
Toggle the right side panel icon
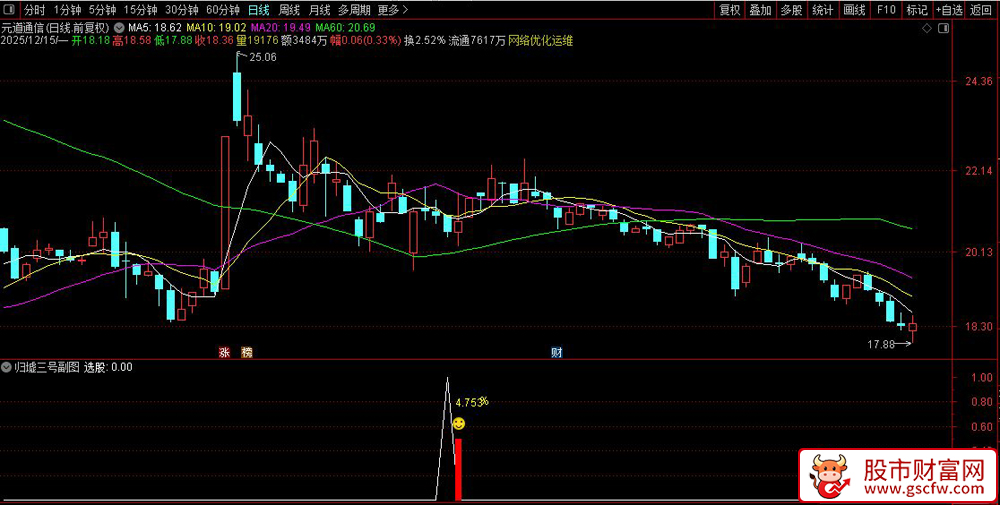click(945, 29)
